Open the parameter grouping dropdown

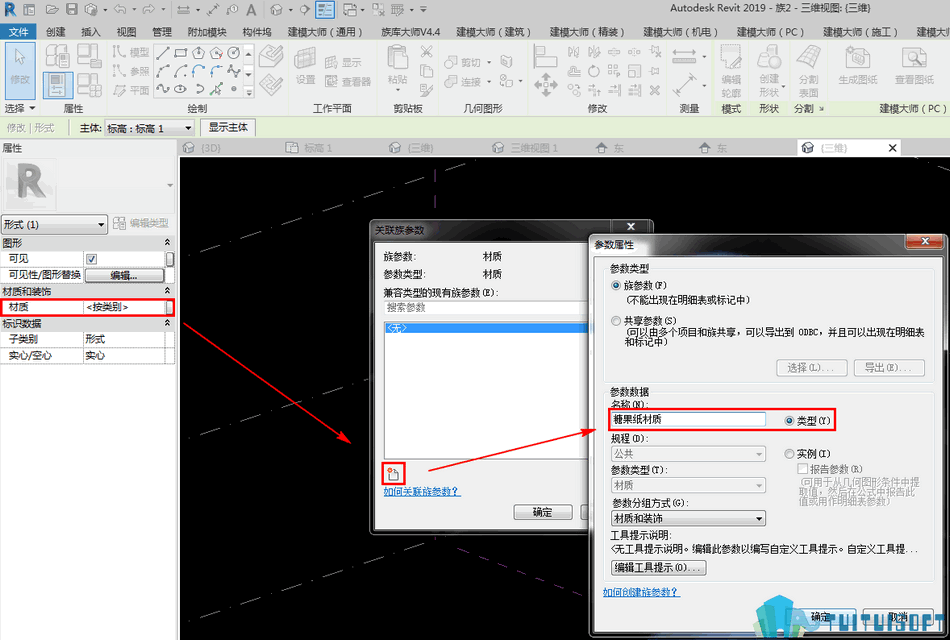688,518
